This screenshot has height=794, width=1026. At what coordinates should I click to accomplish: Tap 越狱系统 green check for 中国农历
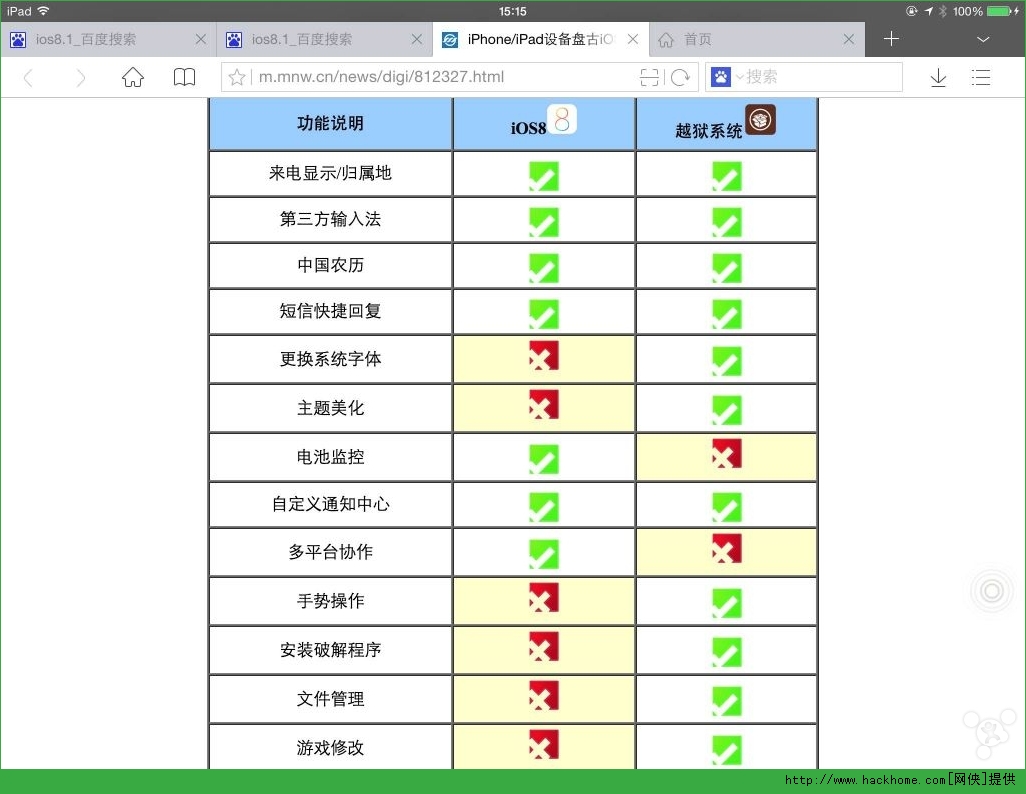pos(727,268)
